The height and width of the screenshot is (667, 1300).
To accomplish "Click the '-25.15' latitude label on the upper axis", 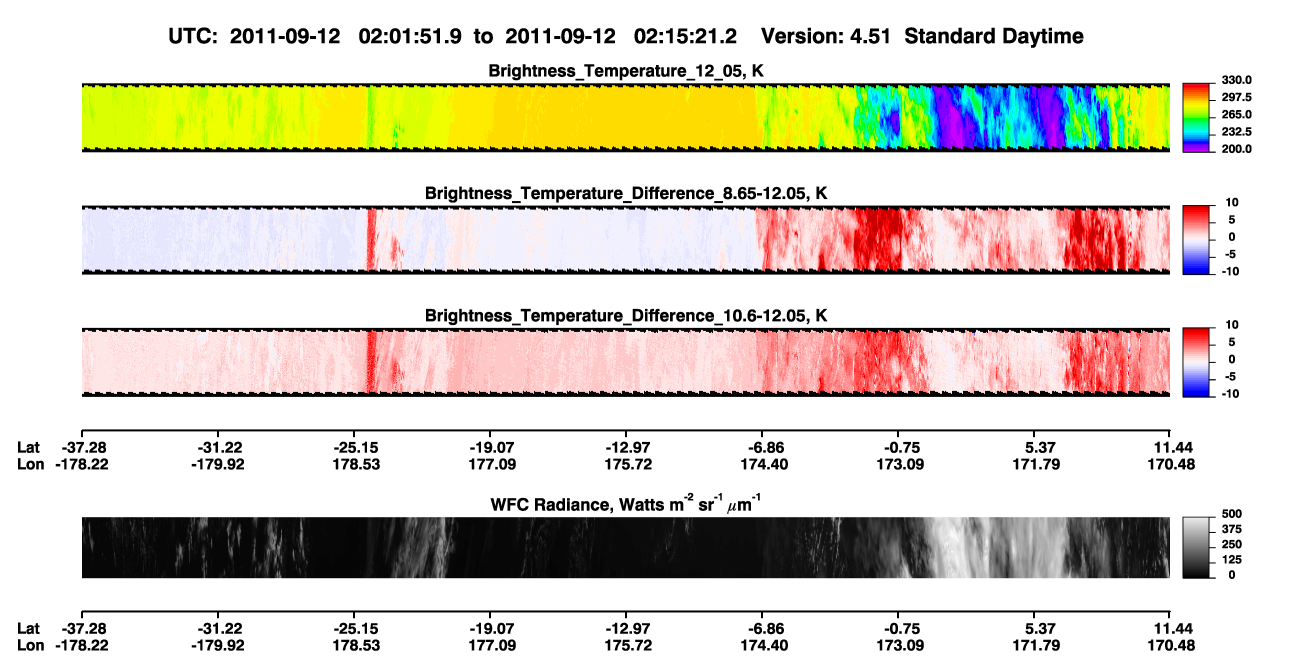I will point(355,446).
